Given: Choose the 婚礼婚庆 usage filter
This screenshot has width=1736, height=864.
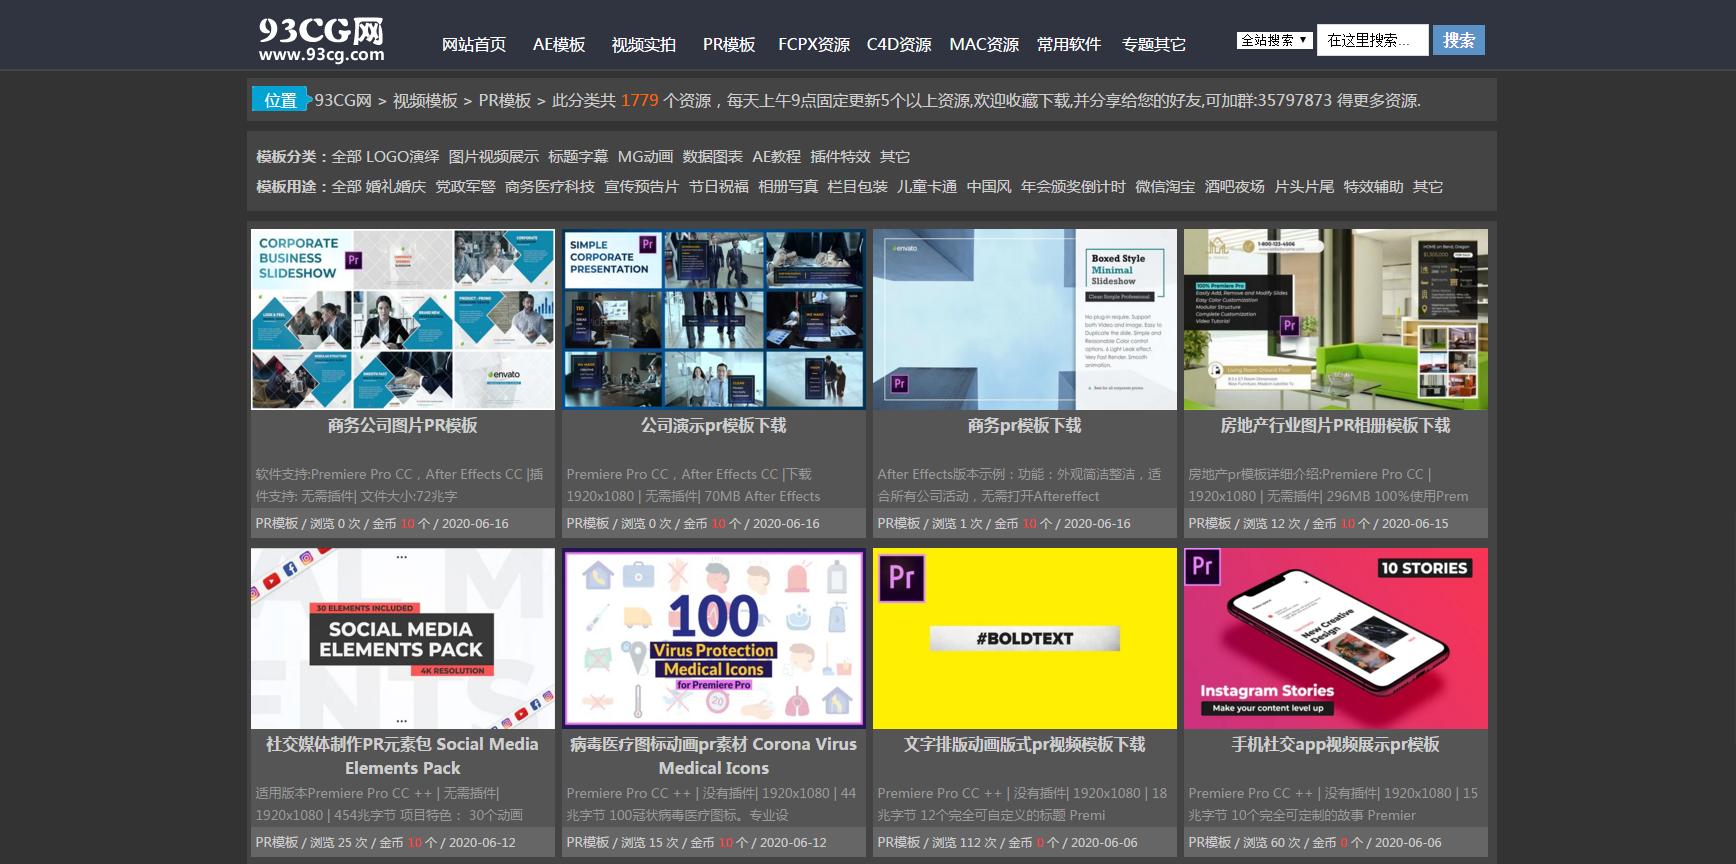Looking at the screenshot, I should (395, 187).
